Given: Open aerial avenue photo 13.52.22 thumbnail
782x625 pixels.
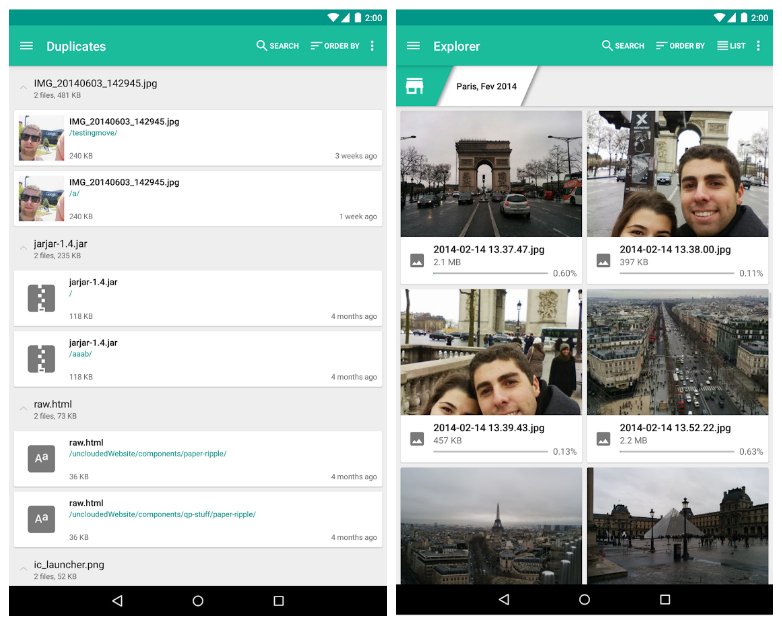Looking at the screenshot, I should [677, 352].
